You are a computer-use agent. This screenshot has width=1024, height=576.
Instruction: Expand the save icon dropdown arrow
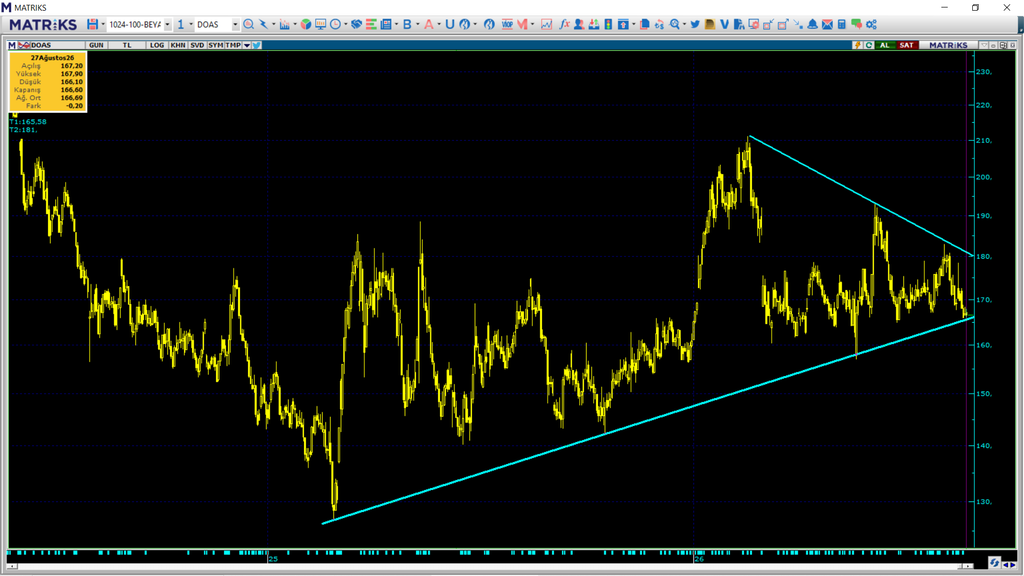tap(103, 24)
